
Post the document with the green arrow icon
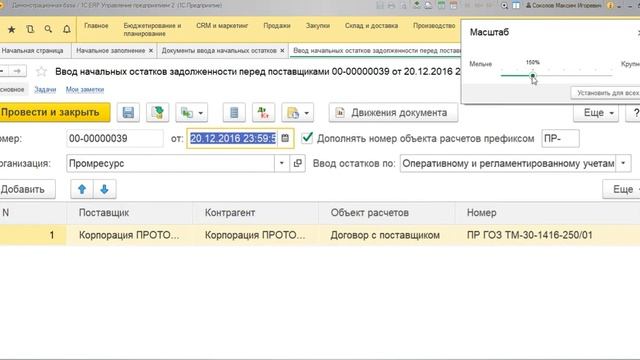click(x=158, y=113)
